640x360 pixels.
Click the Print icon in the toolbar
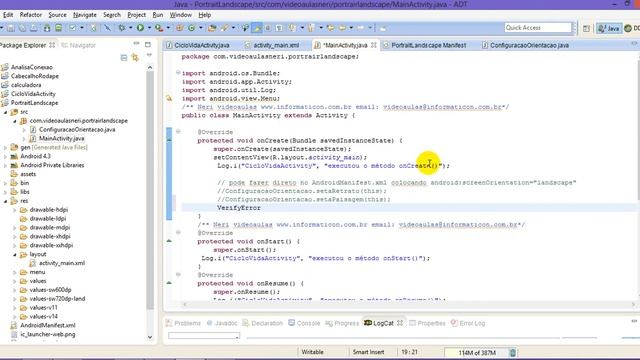34,28
